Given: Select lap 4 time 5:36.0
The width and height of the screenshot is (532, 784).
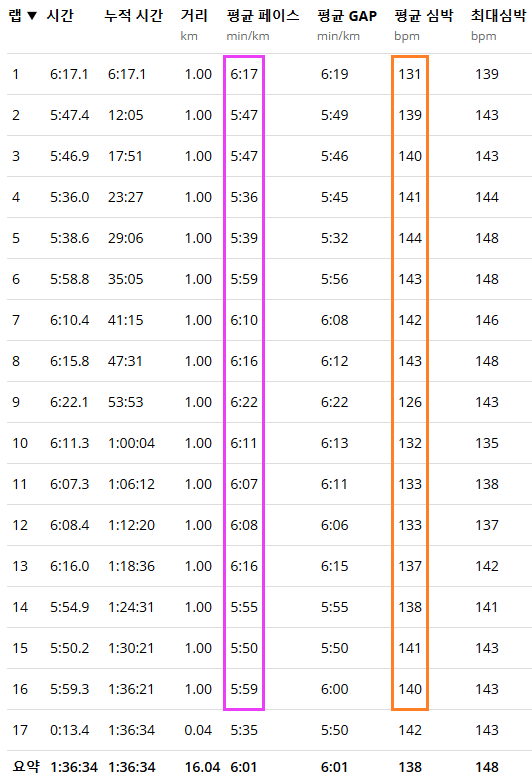Looking at the screenshot, I should pos(70,197).
